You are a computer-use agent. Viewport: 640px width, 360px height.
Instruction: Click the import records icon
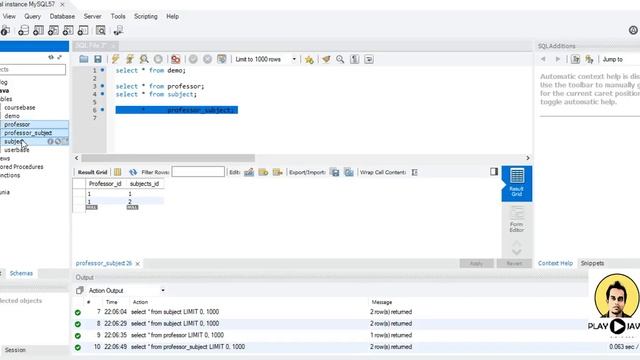point(349,172)
